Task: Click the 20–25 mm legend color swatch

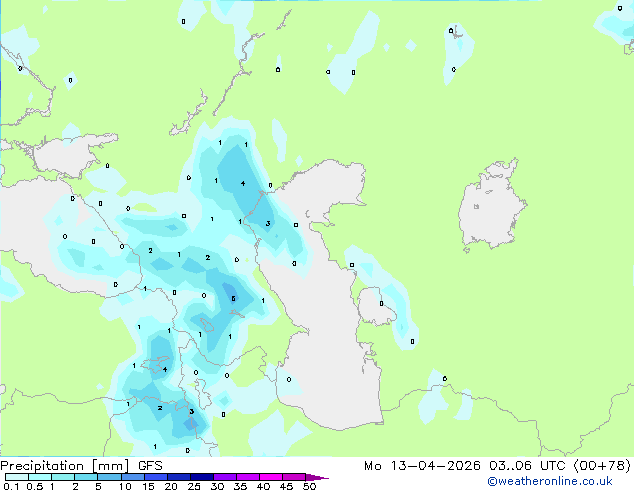Action: click(x=179, y=477)
